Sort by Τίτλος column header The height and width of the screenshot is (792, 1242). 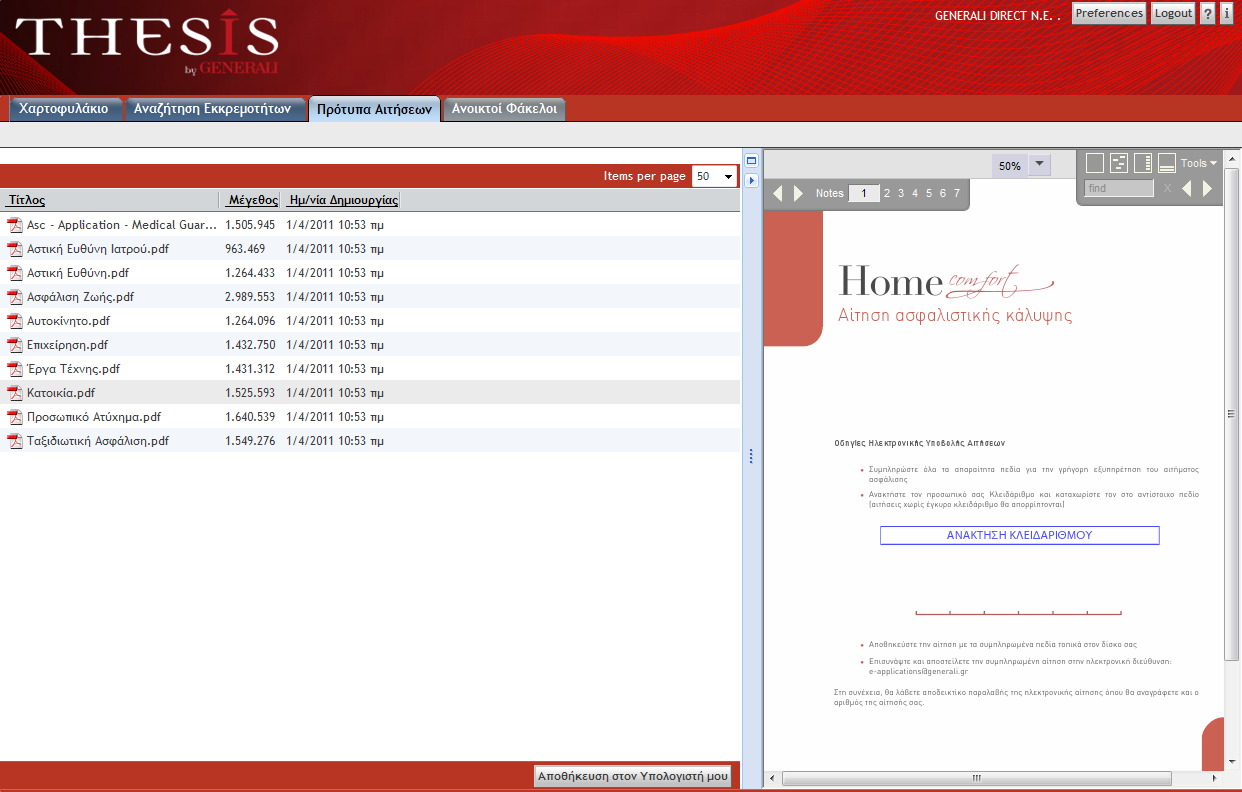[26, 200]
